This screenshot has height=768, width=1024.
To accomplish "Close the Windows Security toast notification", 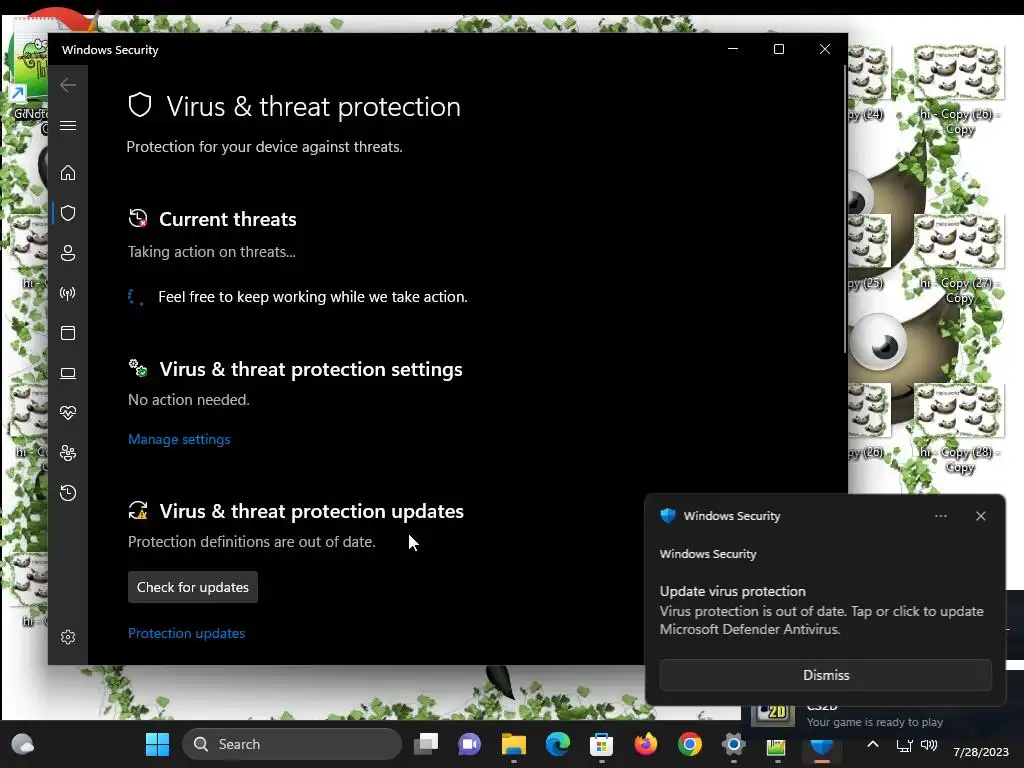I will [980, 516].
